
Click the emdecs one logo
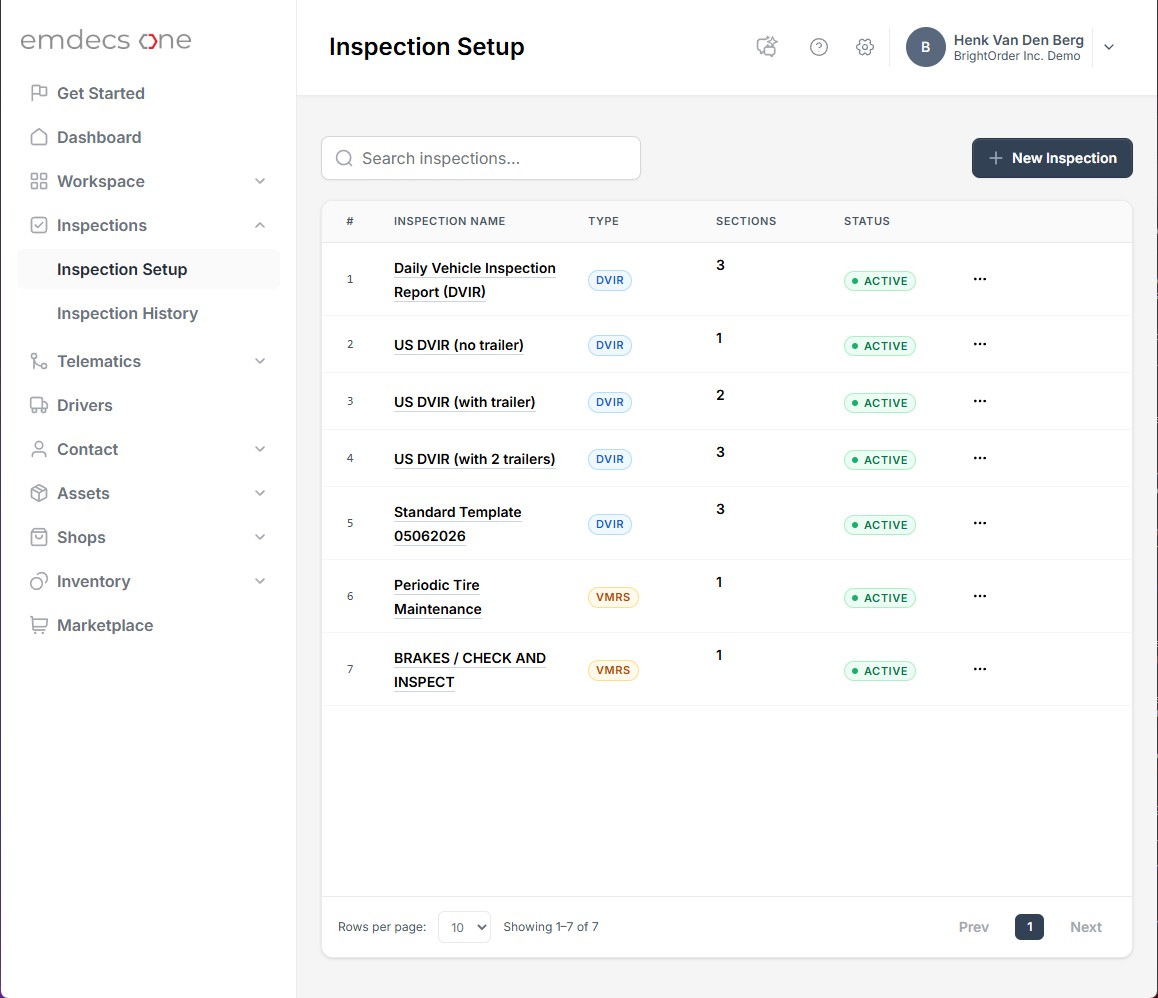pos(106,40)
